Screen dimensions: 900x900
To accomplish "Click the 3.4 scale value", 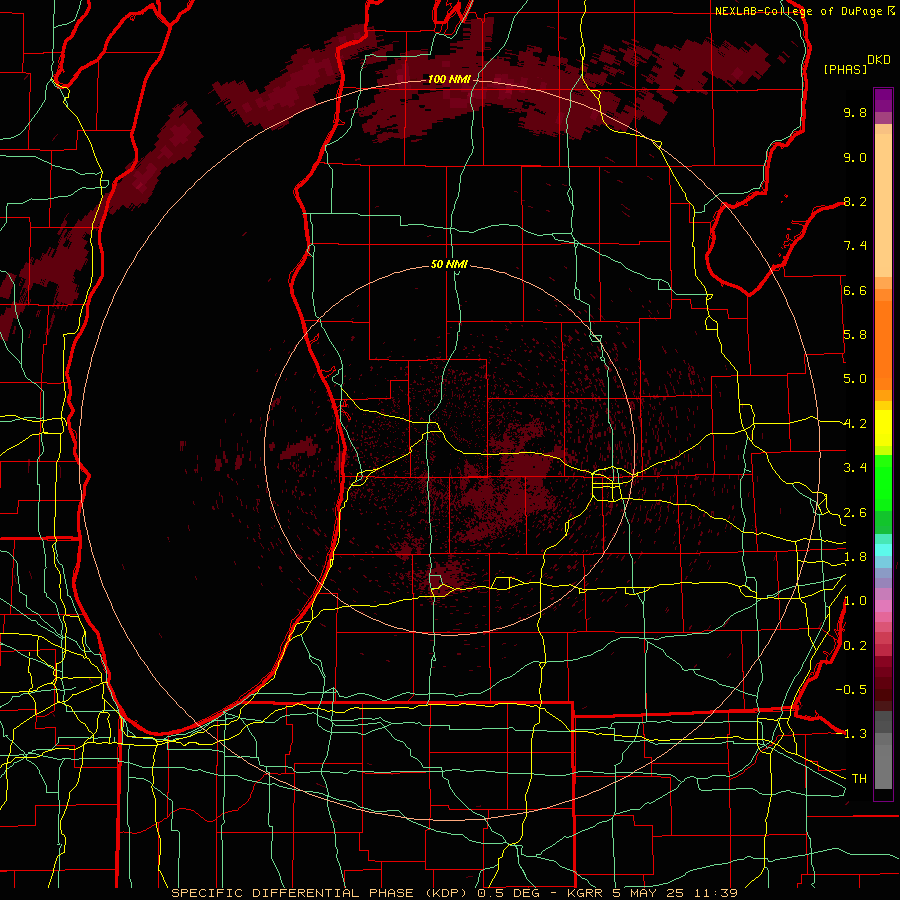I will click(x=855, y=468).
